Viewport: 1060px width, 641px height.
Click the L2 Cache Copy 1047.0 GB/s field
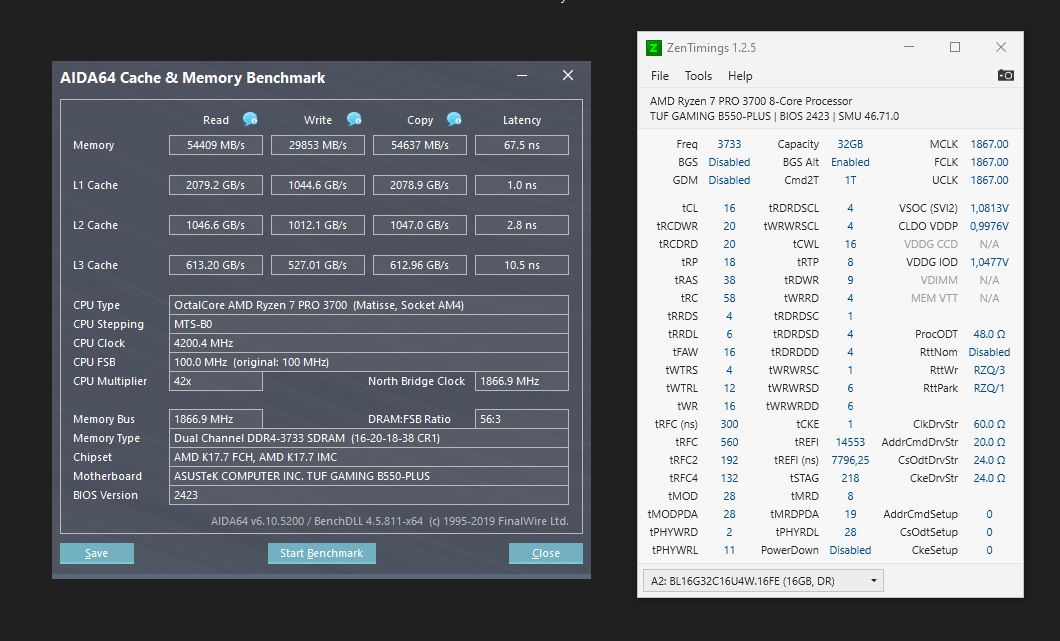point(420,224)
